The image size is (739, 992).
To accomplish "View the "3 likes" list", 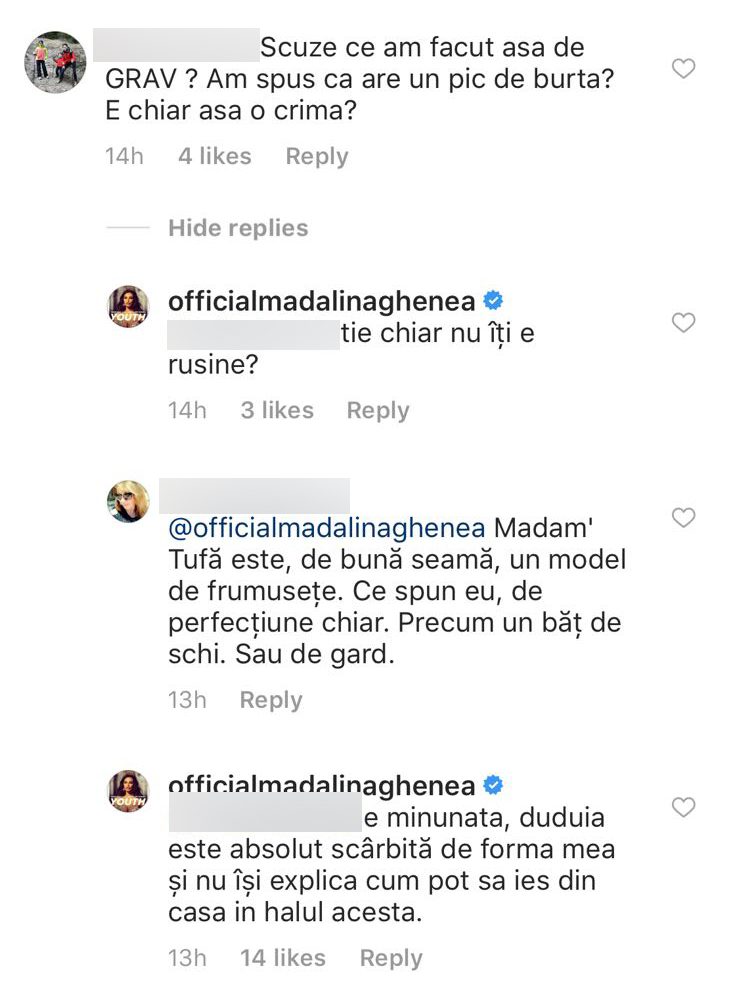I will tap(277, 411).
